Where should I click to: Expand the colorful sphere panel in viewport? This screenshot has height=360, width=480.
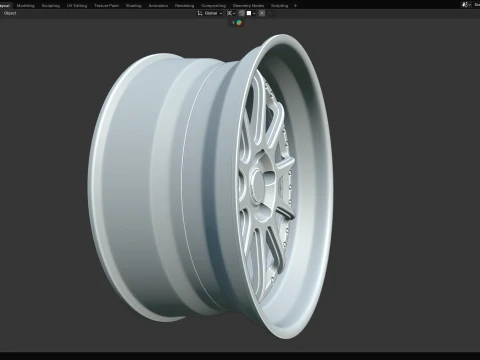point(237,23)
